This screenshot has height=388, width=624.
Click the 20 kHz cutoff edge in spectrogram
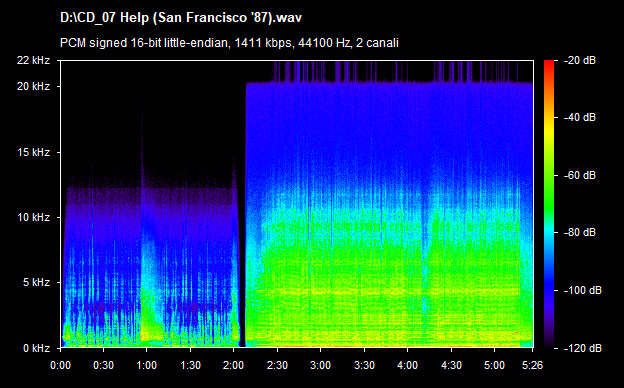pyautogui.click(x=389, y=83)
